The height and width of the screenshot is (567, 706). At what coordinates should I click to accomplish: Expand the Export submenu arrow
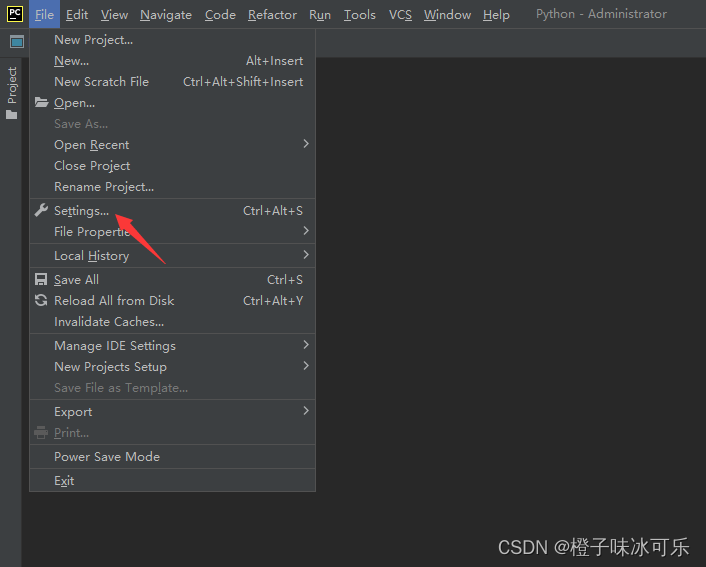point(306,410)
